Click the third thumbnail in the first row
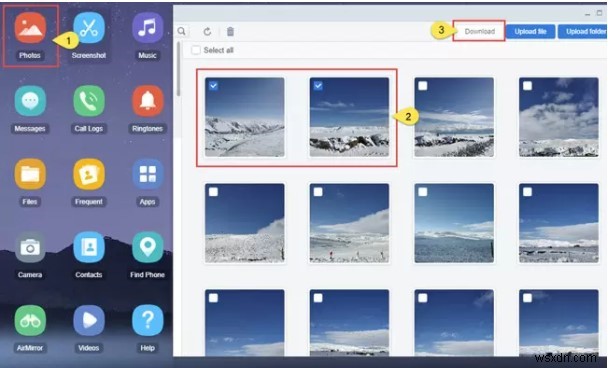This screenshot has width=608, height=368. (454, 117)
